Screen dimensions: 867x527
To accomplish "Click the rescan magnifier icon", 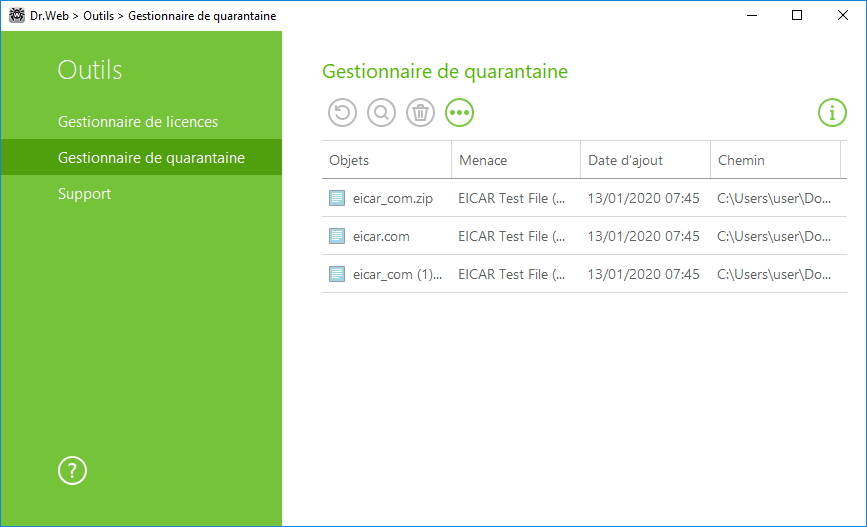I will pos(382,113).
